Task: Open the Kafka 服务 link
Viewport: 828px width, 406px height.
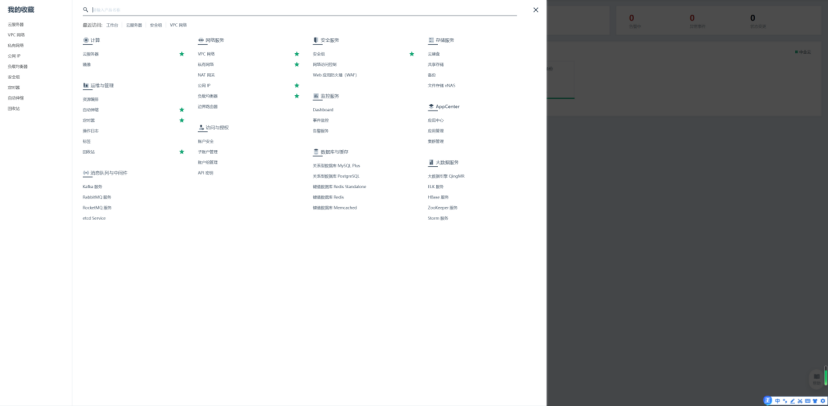Action: coord(92,186)
